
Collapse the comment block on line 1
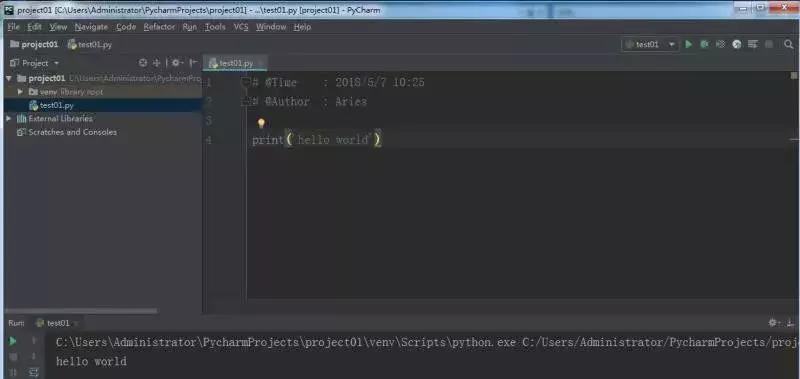[245, 82]
